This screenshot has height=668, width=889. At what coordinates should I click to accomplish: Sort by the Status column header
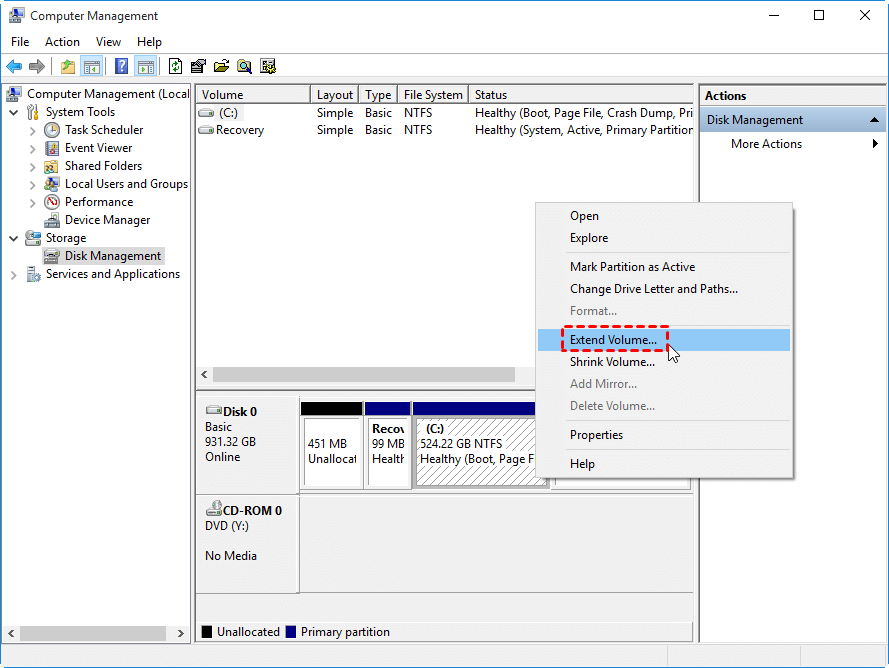581,95
